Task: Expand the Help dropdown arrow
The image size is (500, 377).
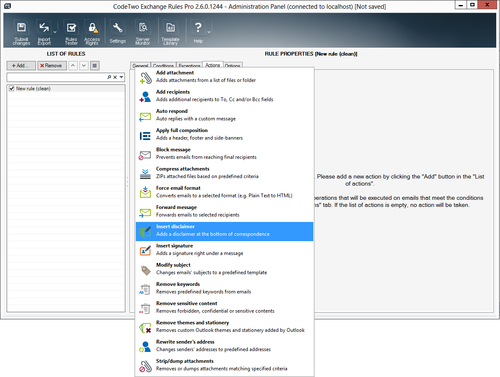Action: [x=209, y=33]
